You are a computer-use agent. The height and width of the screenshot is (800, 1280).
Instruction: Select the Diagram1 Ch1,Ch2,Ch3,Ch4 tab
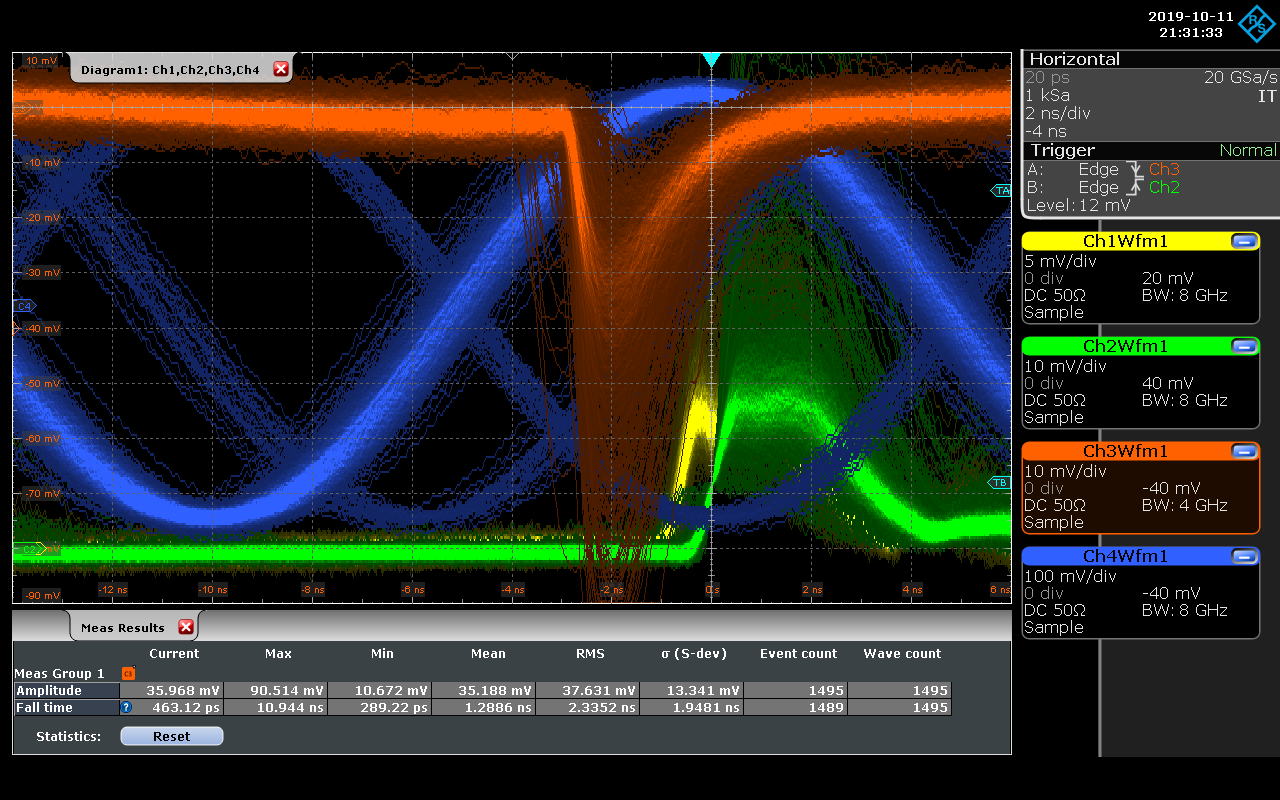pos(169,70)
